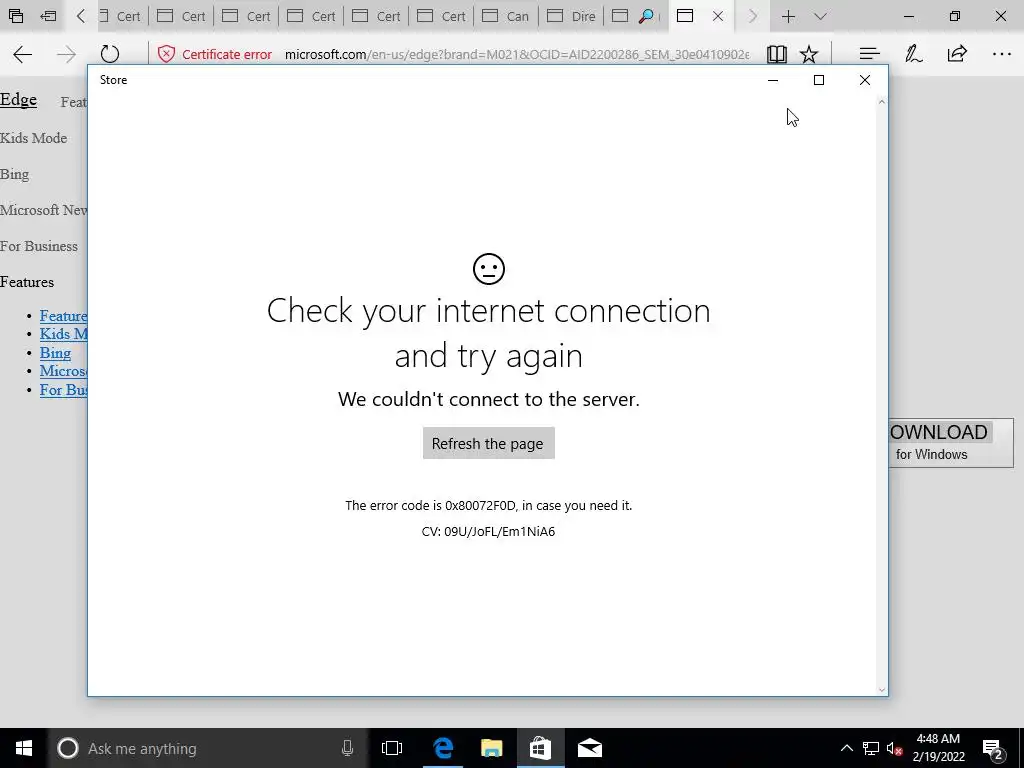Switch to the "Can" tab
This screenshot has width=1024, height=768.
pyautogui.click(x=507, y=16)
